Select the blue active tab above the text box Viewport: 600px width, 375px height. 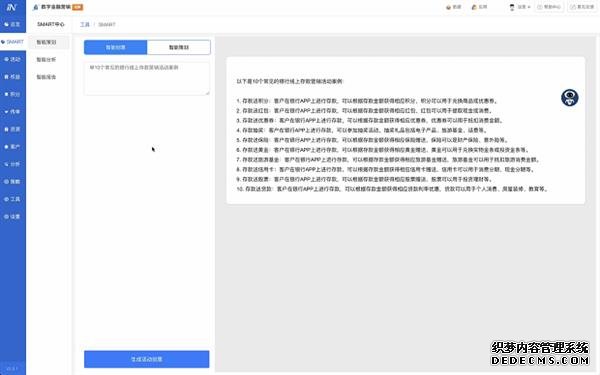pos(116,47)
